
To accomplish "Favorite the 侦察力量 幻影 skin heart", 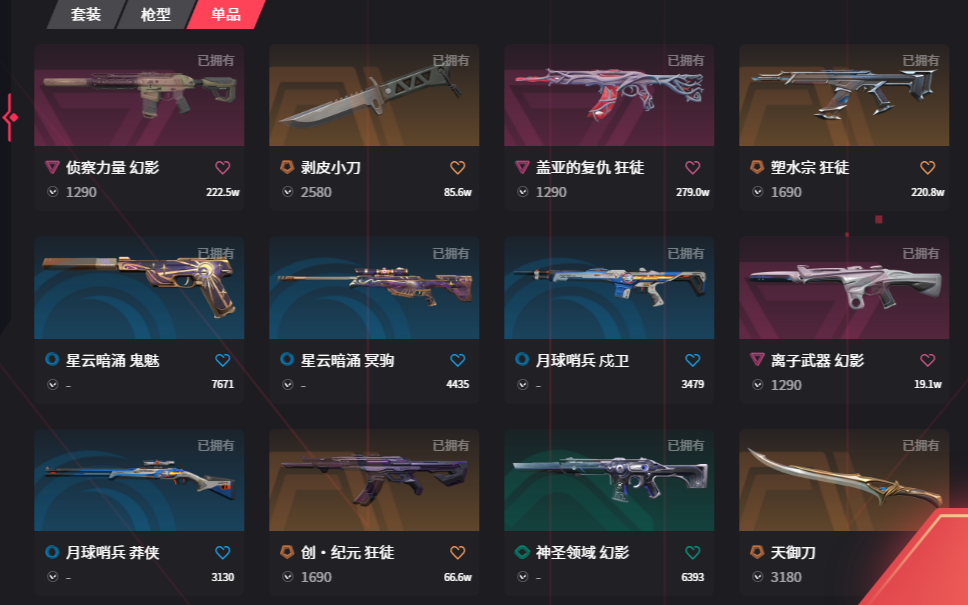I will [x=222, y=167].
